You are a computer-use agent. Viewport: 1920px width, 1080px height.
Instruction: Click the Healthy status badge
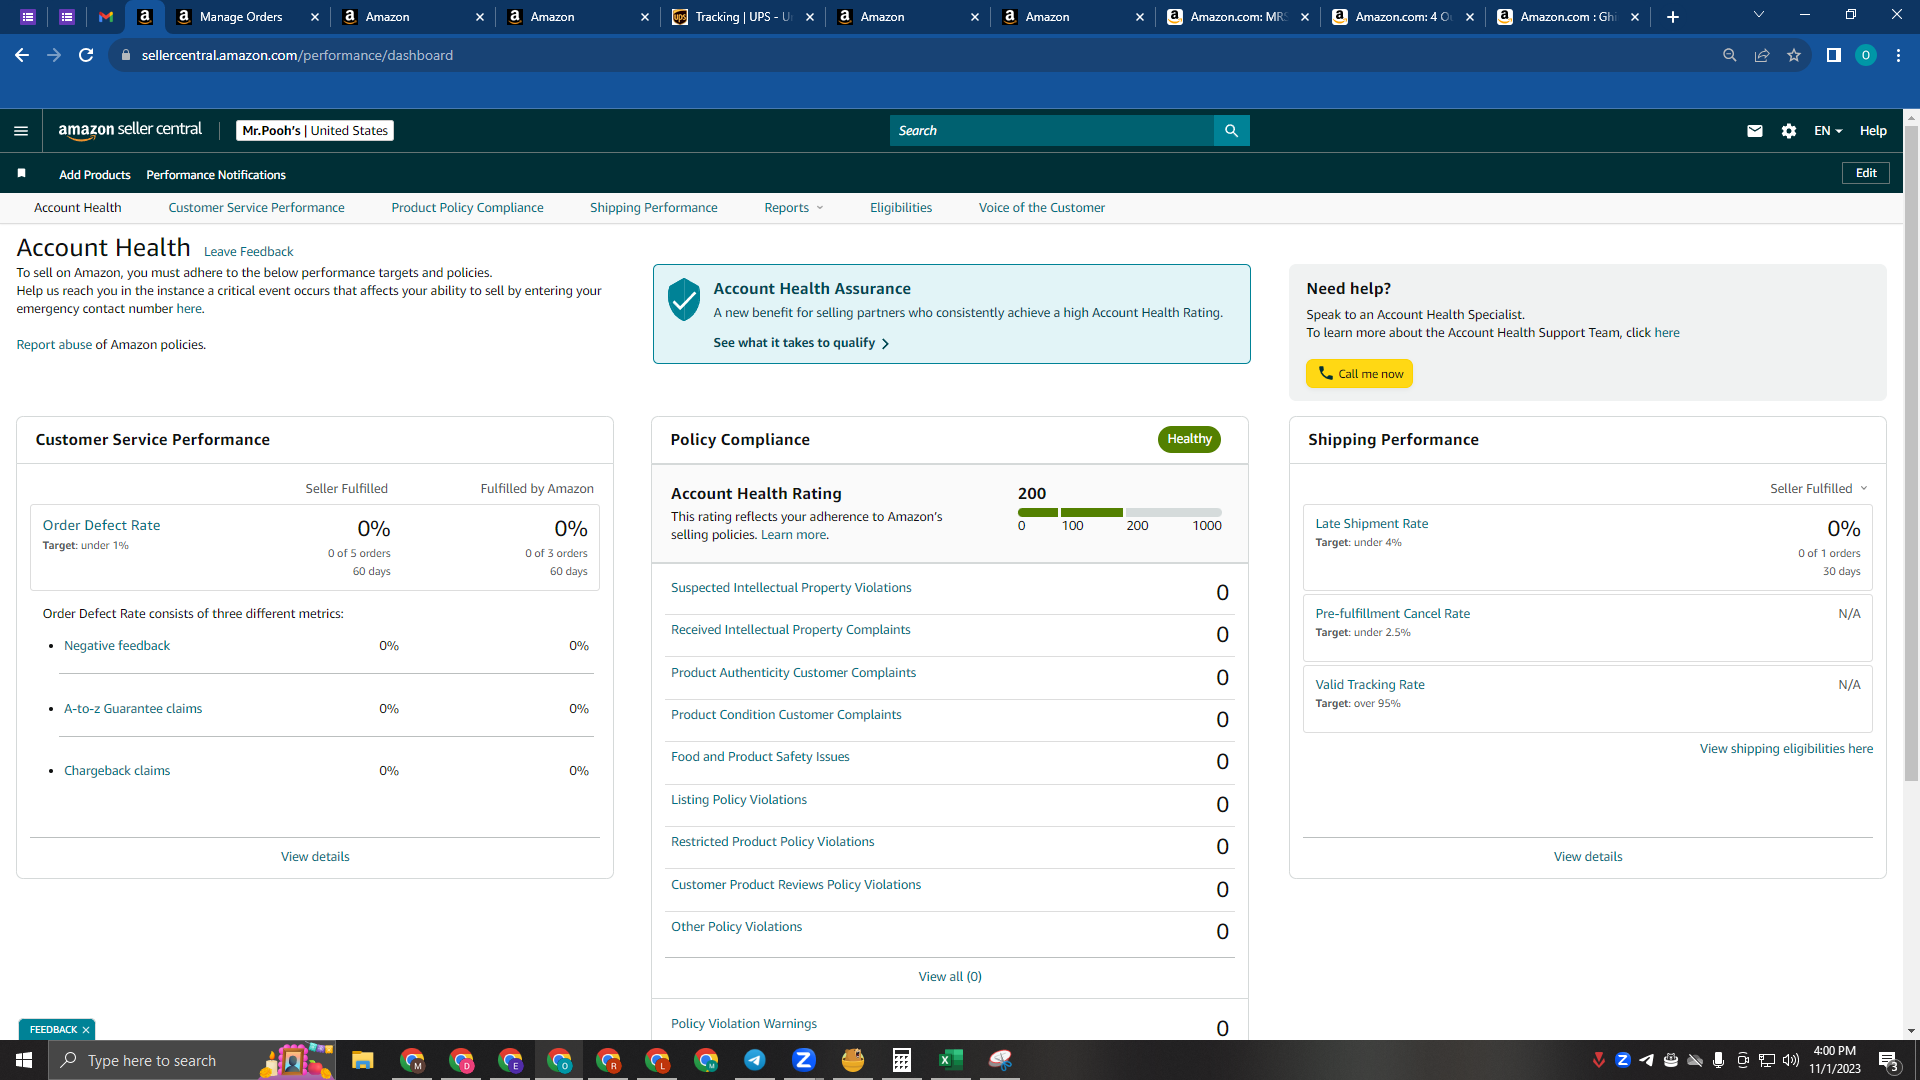pyautogui.click(x=1189, y=439)
